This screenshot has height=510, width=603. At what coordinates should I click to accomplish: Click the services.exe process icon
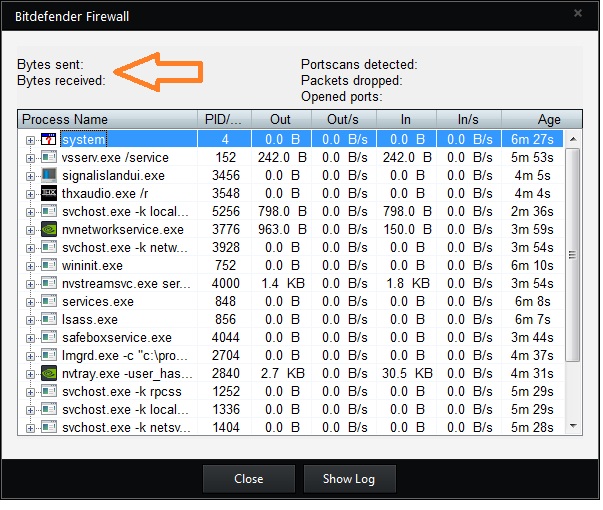[x=49, y=301]
